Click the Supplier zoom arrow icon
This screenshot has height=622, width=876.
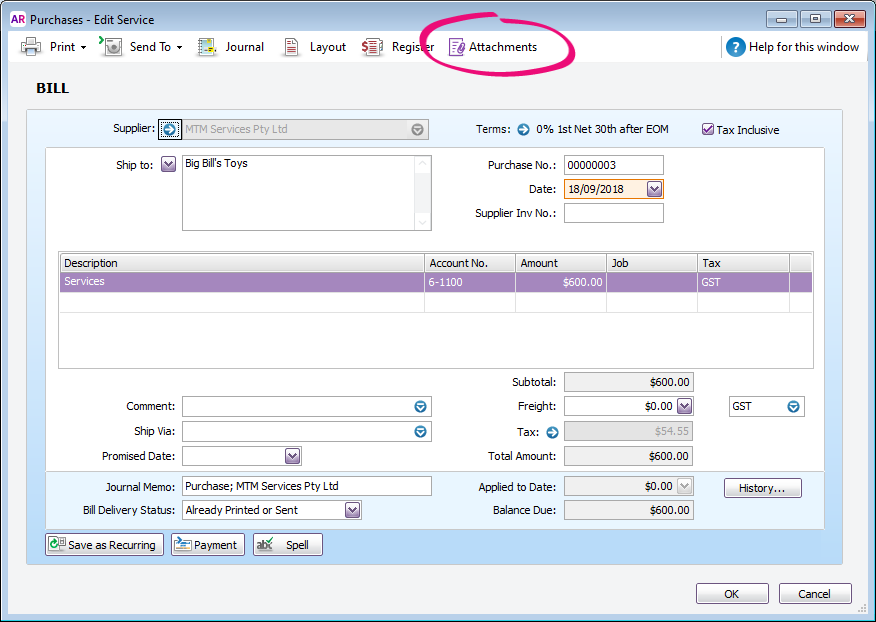click(x=170, y=129)
